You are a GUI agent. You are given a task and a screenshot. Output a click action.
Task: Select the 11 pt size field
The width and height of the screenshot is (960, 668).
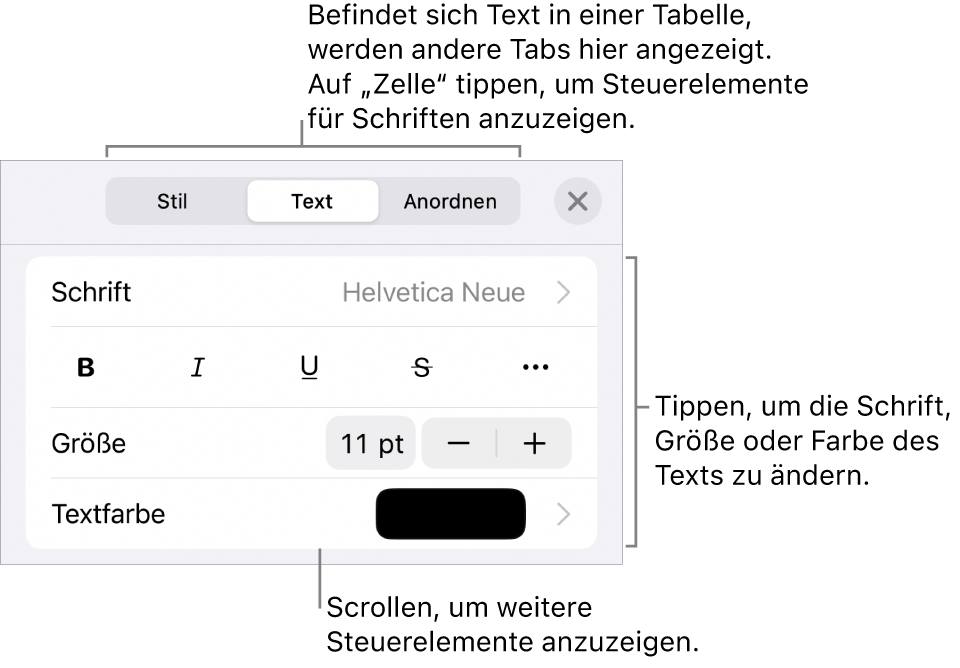coord(371,443)
